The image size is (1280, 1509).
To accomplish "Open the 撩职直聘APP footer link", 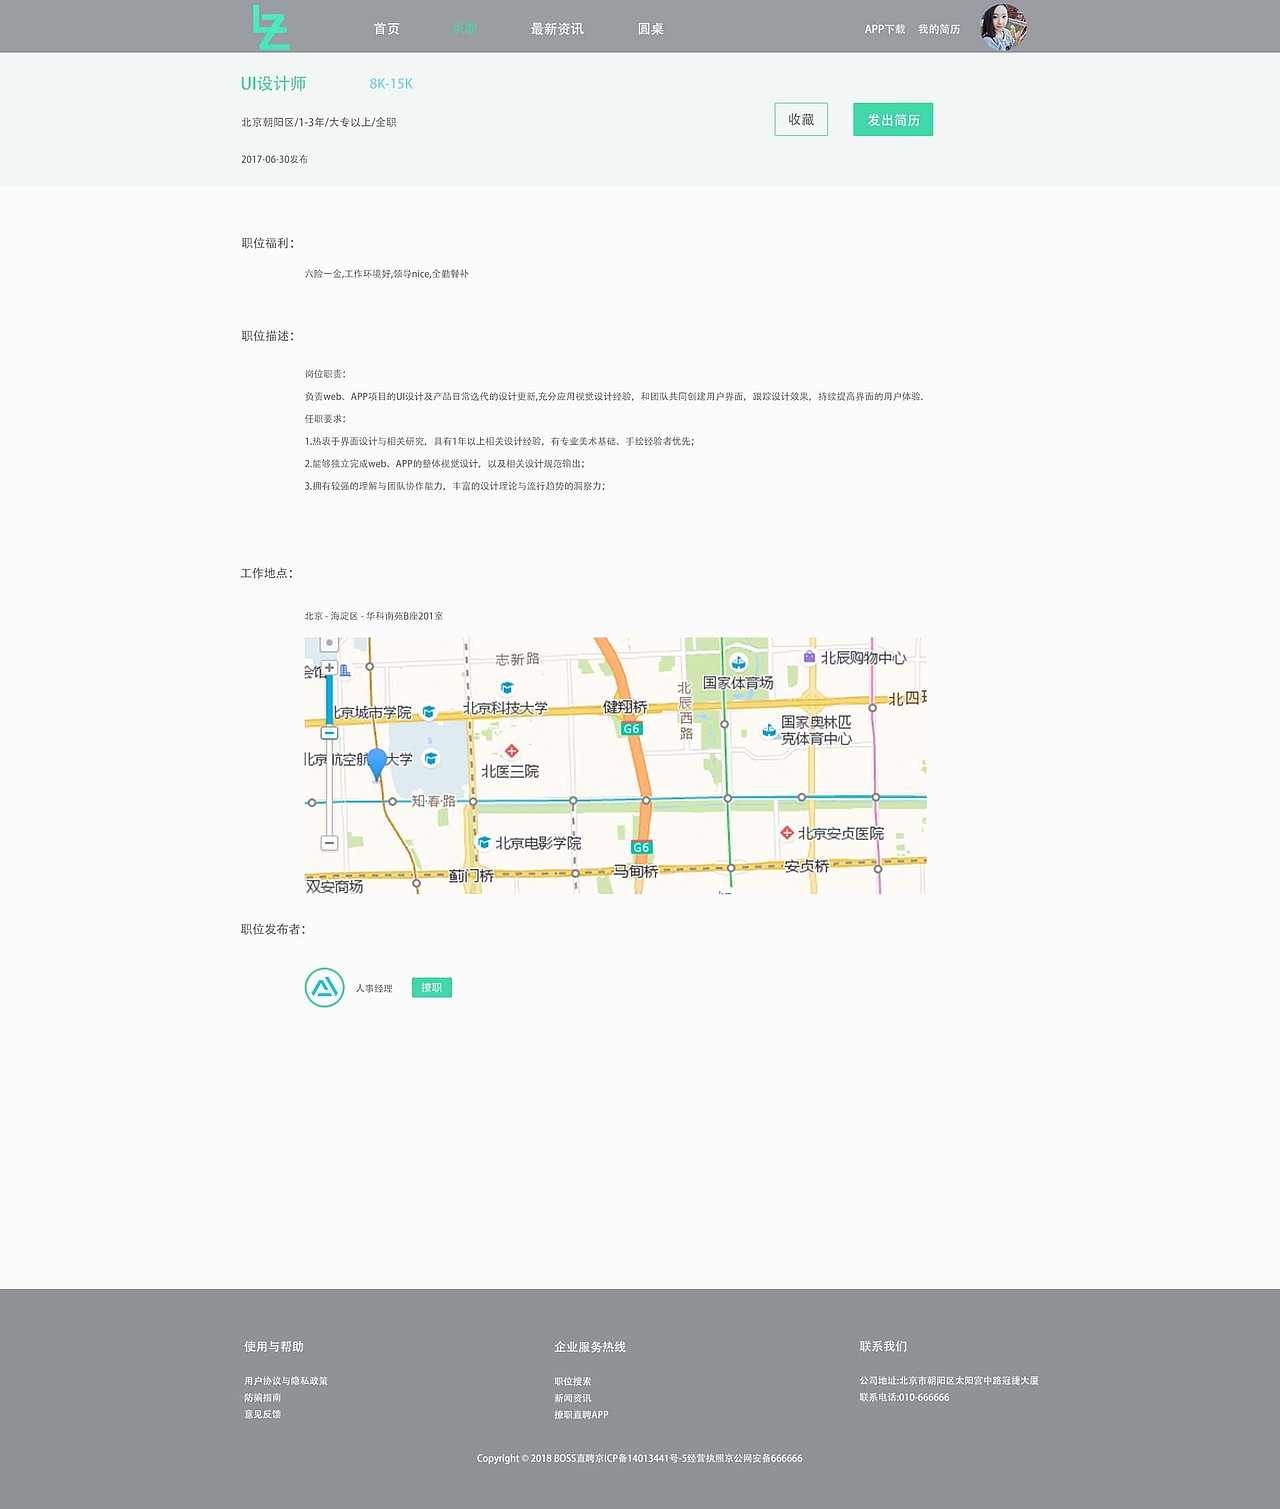I will tap(581, 1414).
